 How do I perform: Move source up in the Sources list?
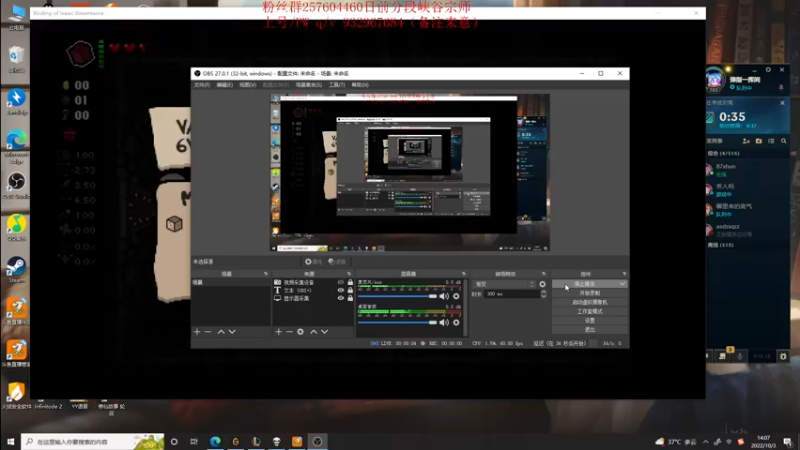(313, 332)
